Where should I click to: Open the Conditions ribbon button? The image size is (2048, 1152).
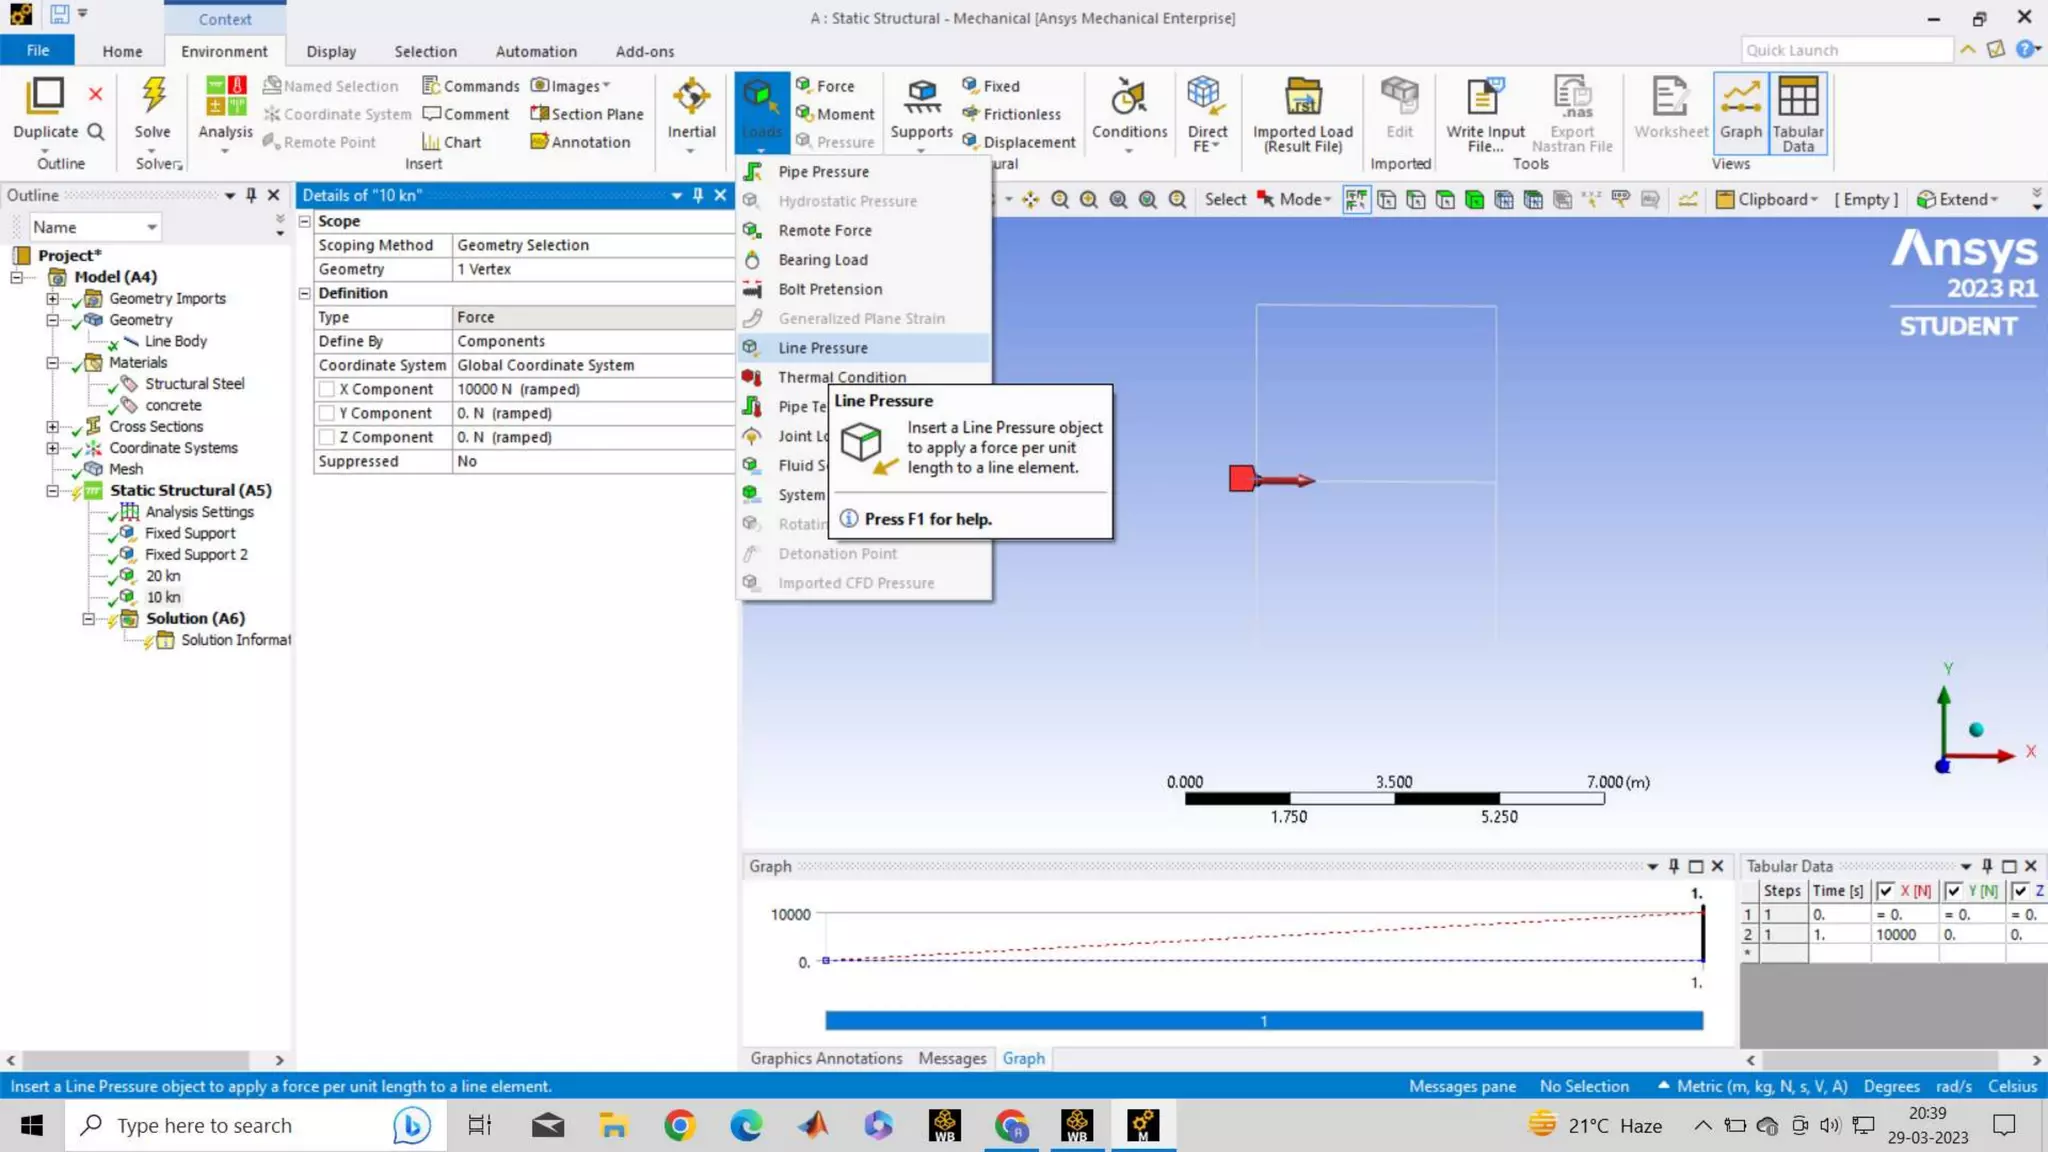1129,113
